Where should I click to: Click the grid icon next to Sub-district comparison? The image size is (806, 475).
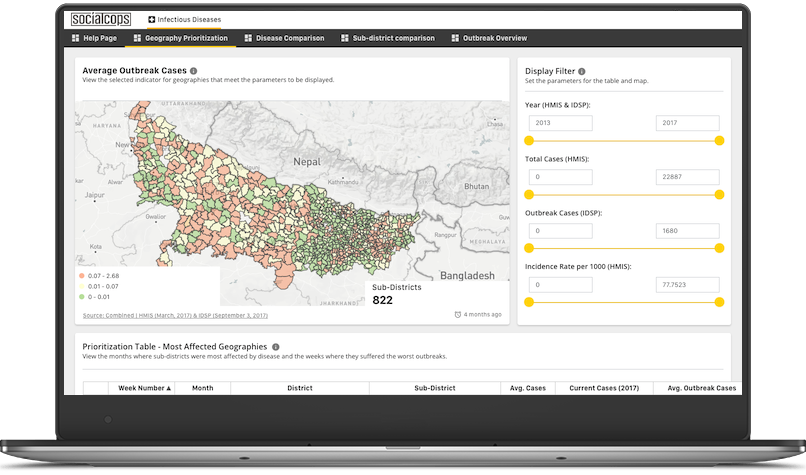click(345, 38)
